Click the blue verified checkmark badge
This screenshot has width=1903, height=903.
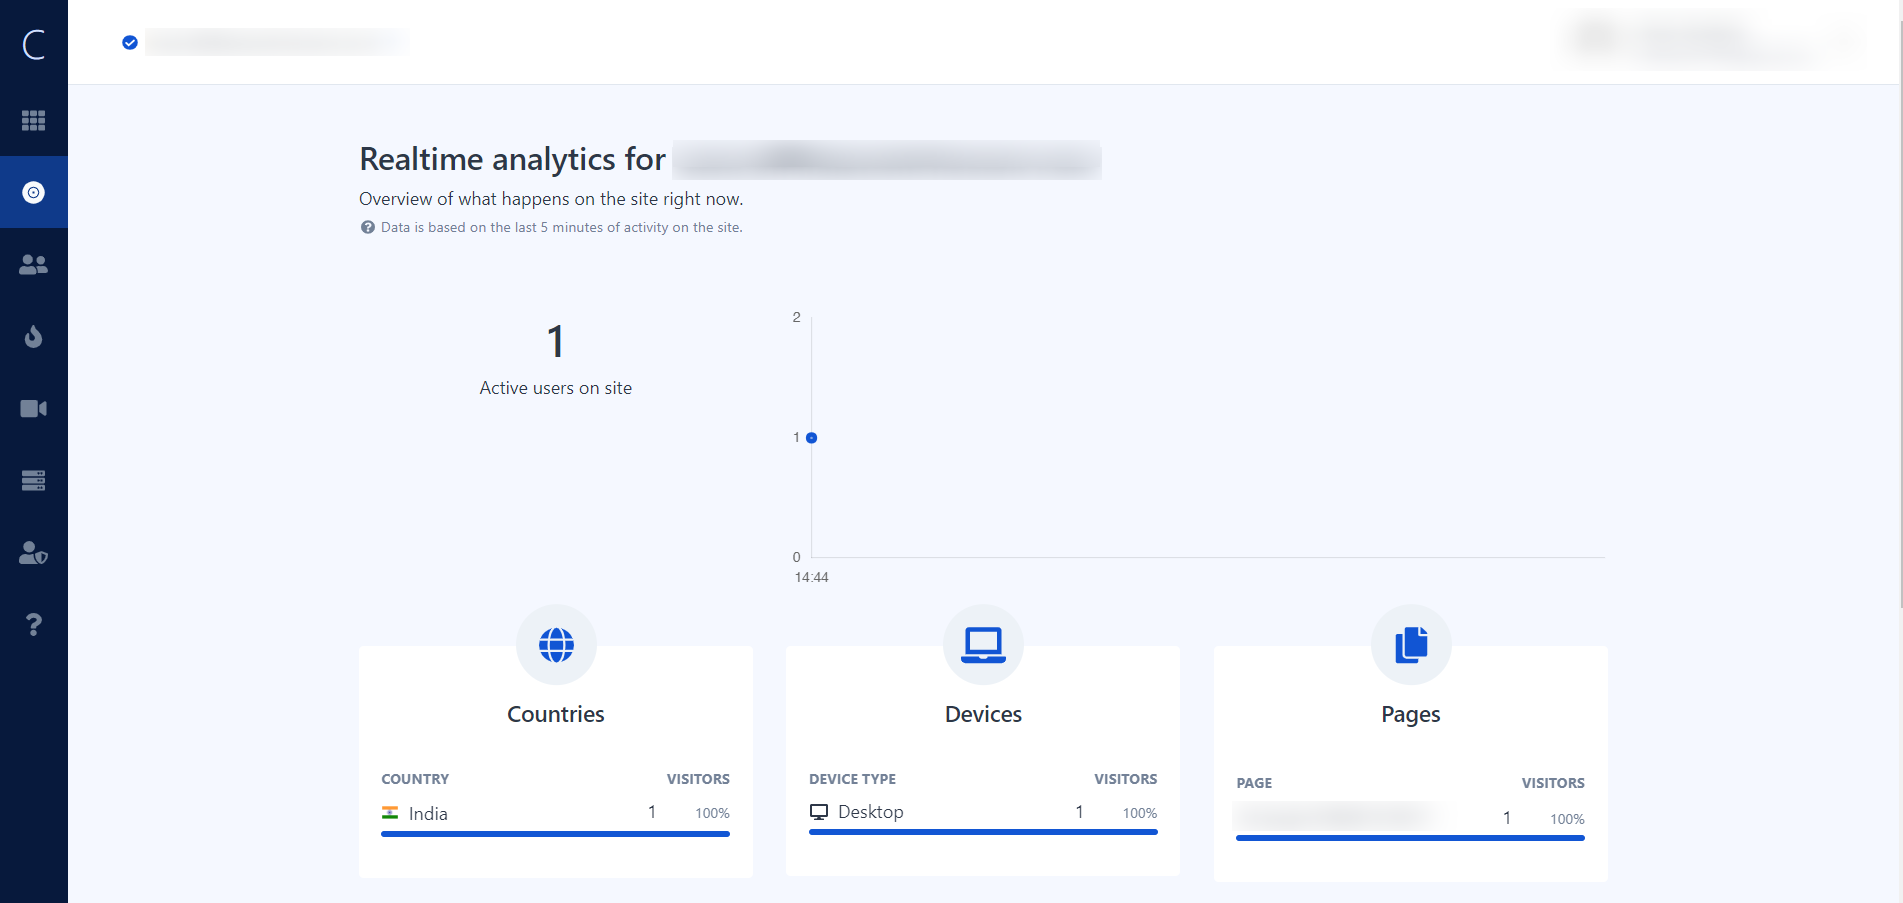coord(130,42)
